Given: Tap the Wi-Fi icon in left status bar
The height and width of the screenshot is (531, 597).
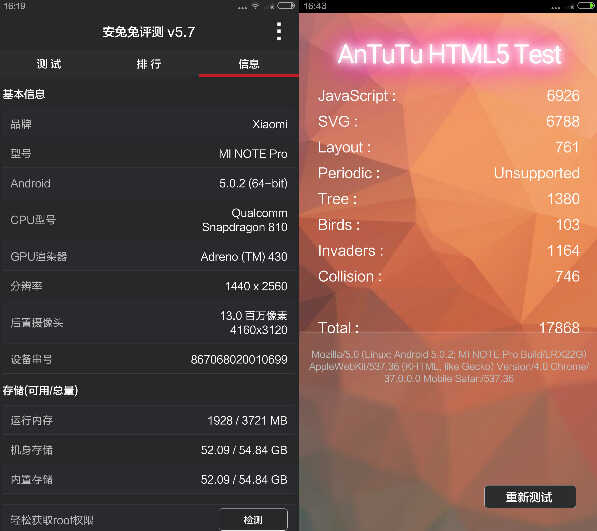Looking at the screenshot, I should [x=255, y=6].
